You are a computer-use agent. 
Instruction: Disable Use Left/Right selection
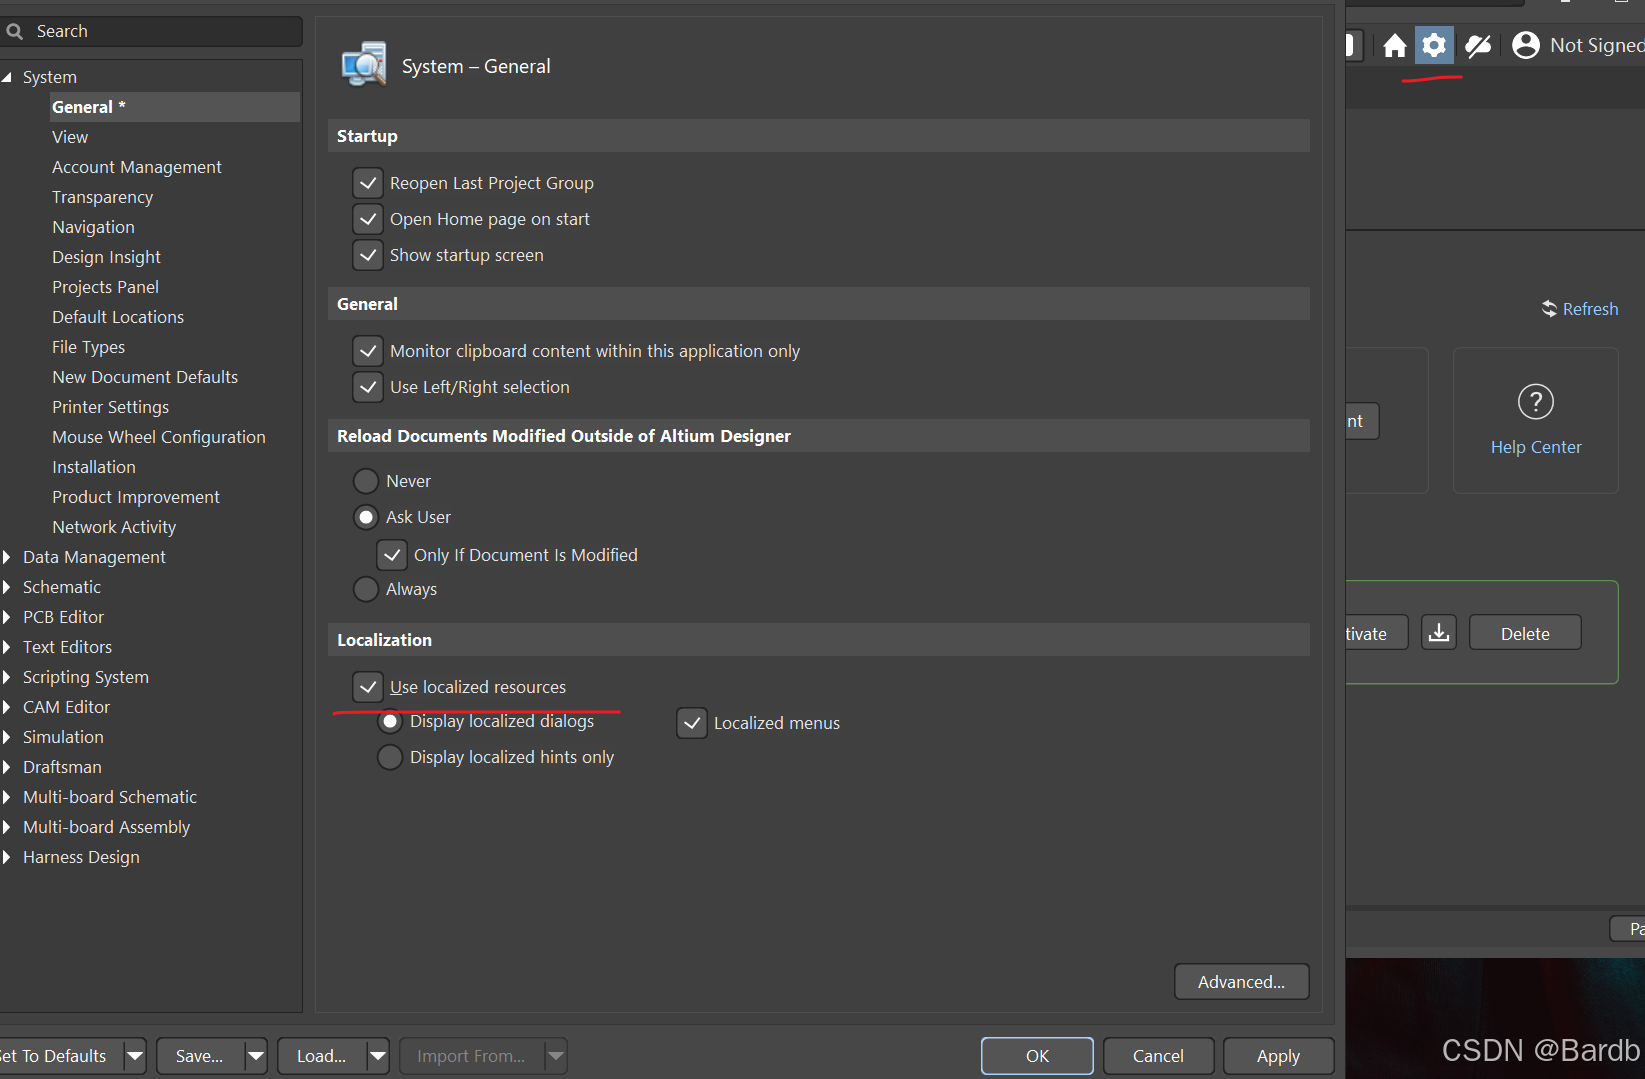tap(368, 387)
